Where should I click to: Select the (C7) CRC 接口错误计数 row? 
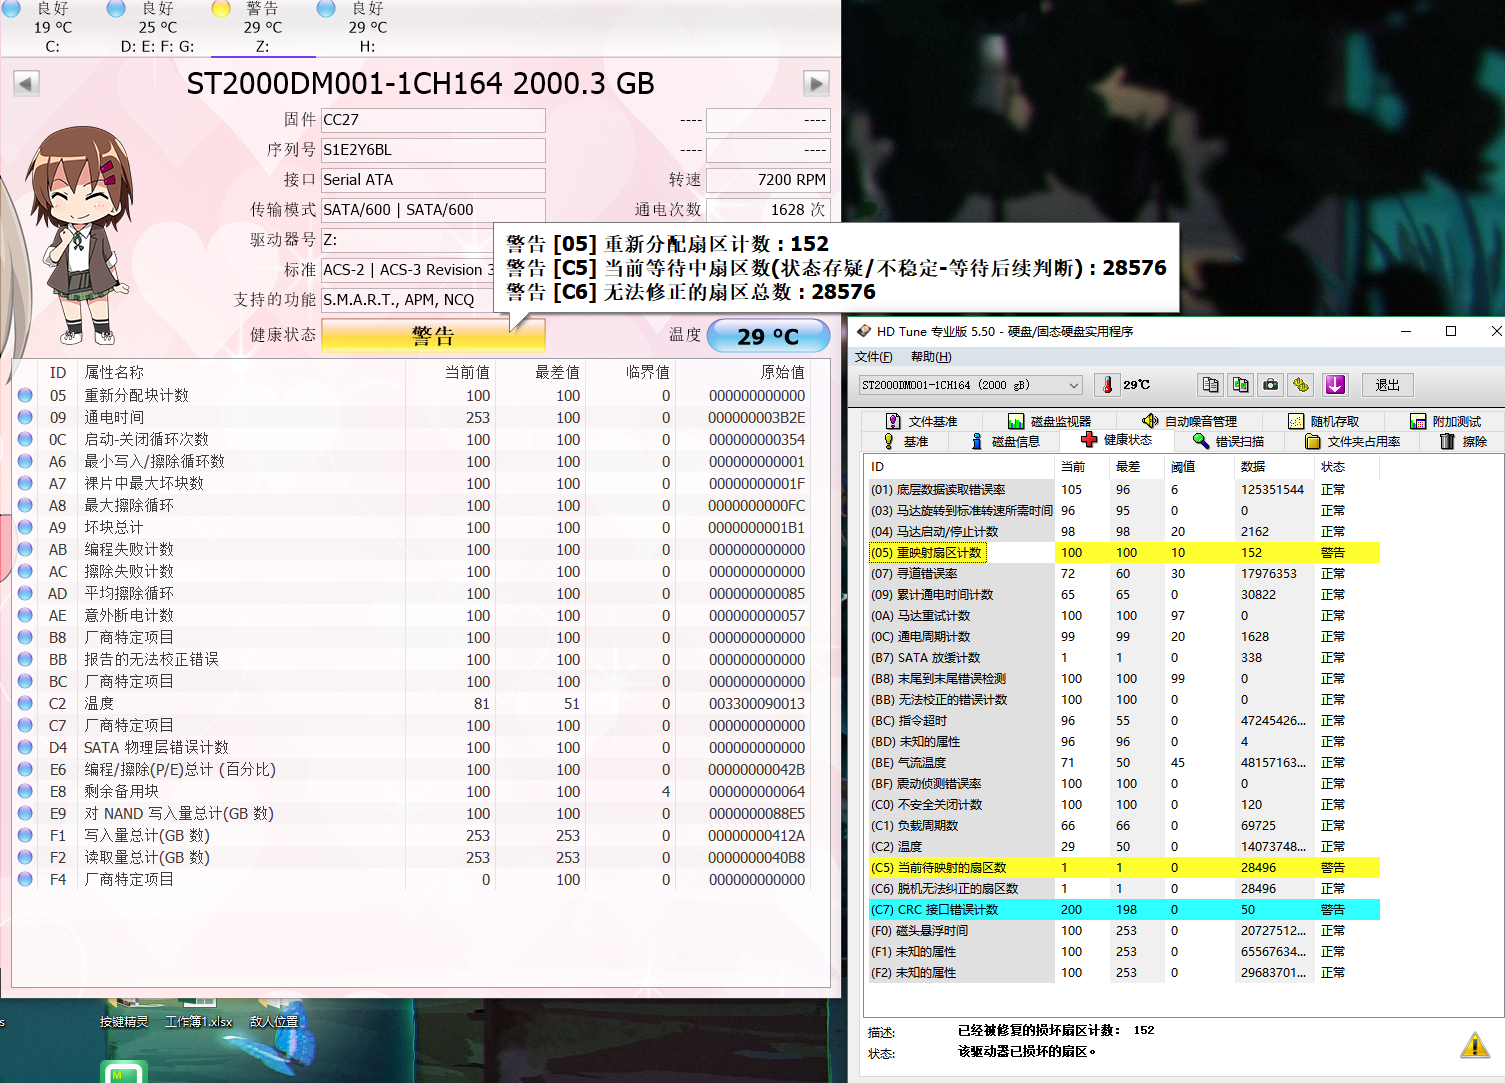tap(1124, 909)
